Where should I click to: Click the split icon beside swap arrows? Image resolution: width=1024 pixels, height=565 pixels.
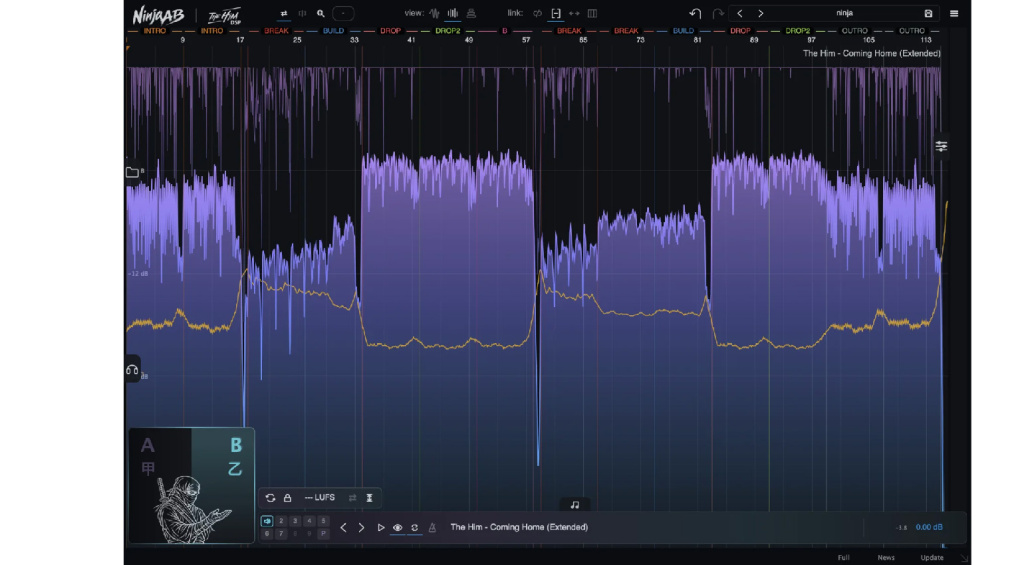(x=302, y=13)
